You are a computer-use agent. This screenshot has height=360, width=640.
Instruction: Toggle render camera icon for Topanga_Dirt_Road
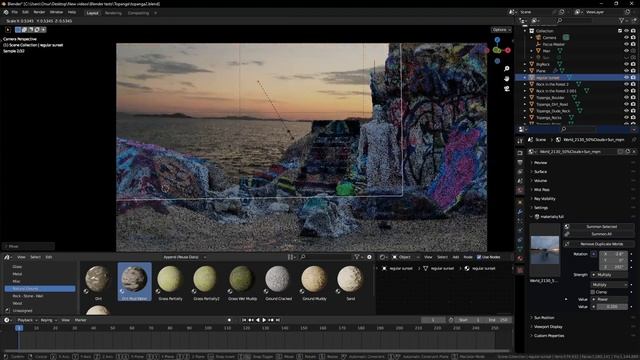(633, 104)
